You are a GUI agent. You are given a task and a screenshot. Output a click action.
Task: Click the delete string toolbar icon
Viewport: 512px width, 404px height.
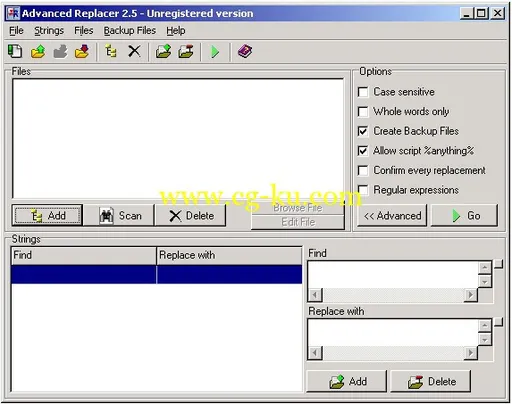point(186,52)
